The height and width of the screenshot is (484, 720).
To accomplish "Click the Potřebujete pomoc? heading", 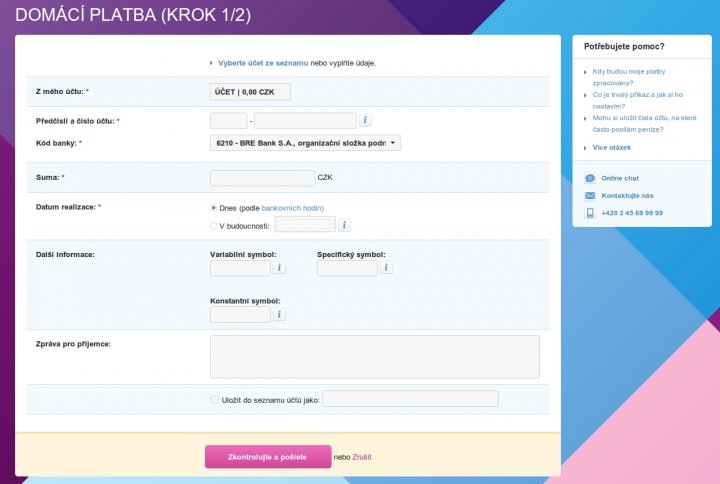I will point(624,46).
